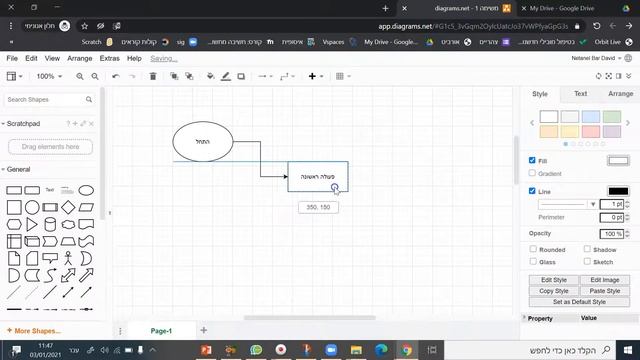Open the waypoints style dropdown
This screenshot has width=640, height=360.
coord(287,76)
